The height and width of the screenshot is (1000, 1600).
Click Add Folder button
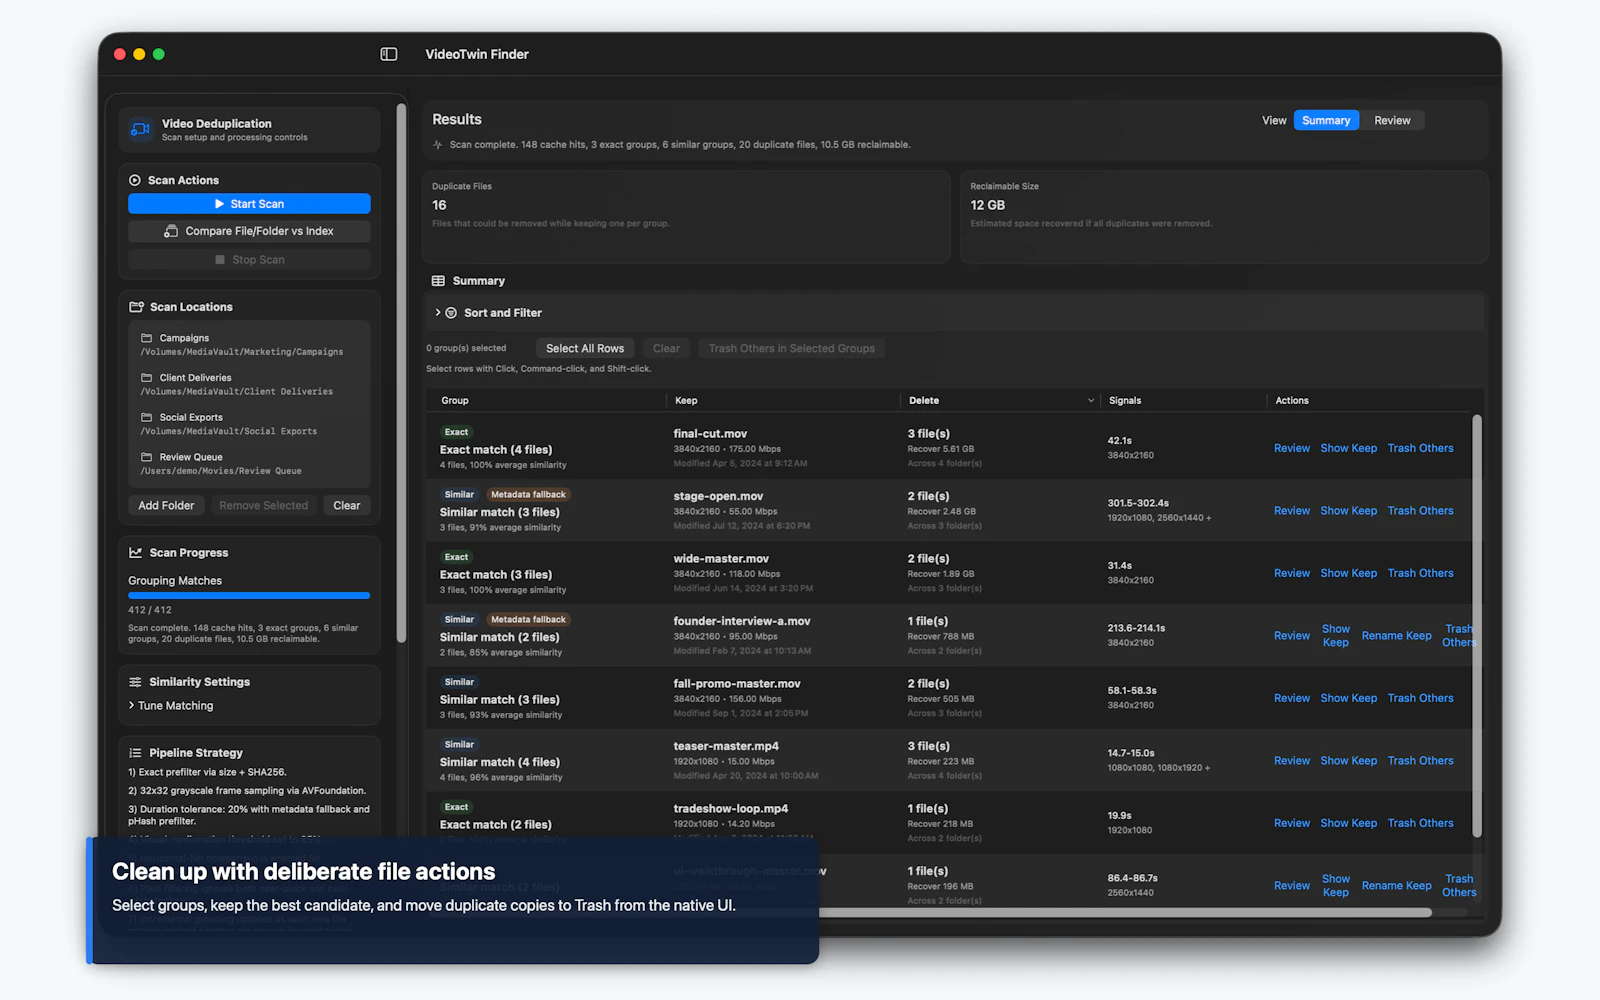point(166,505)
